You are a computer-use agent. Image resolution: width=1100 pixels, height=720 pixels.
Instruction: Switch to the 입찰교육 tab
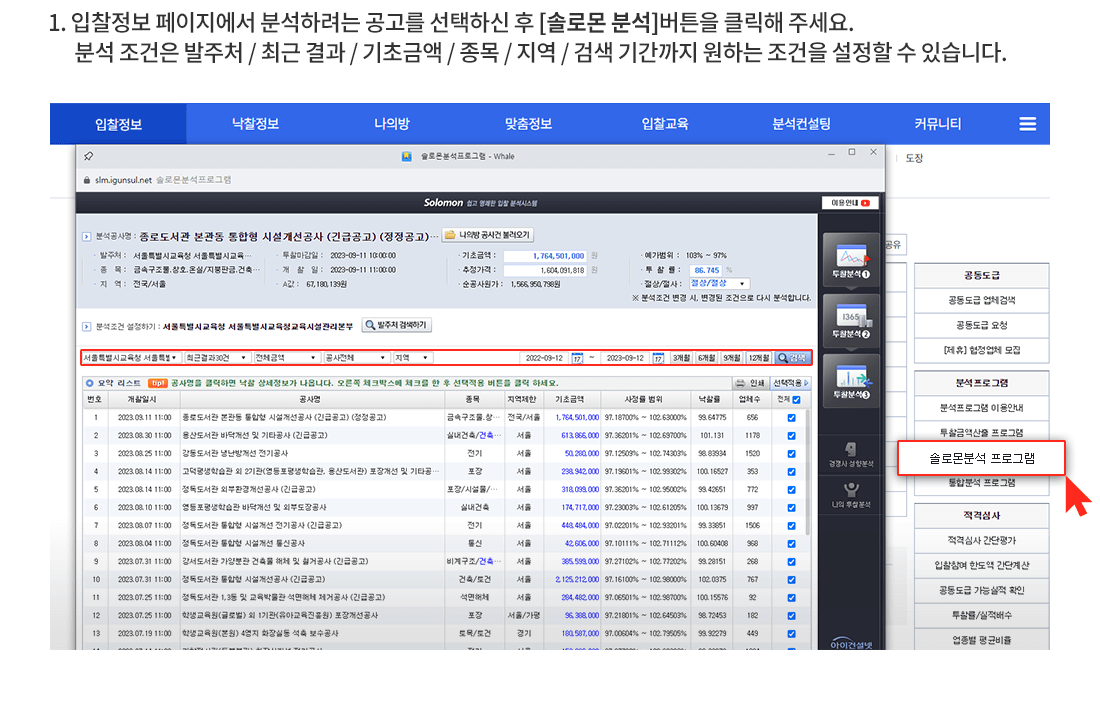pyautogui.click(x=664, y=124)
